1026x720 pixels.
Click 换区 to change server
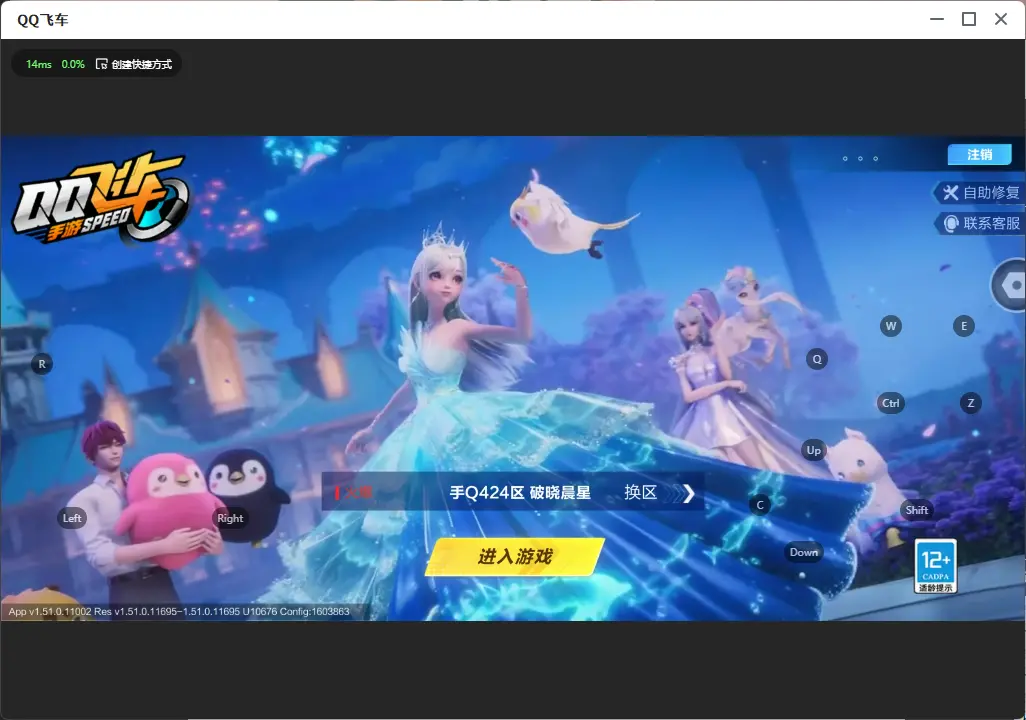(640, 492)
